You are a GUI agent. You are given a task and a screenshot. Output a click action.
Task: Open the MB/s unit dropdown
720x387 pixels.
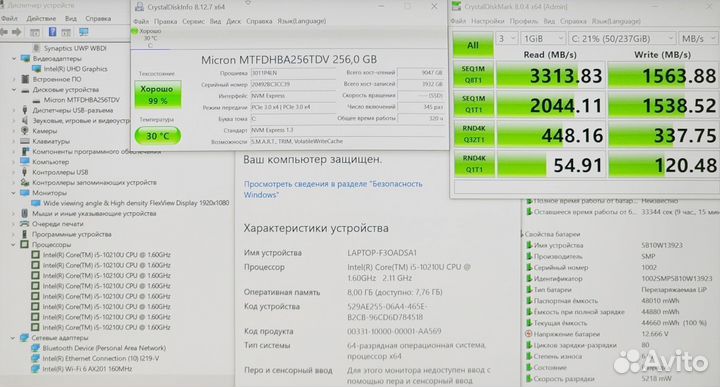(698, 39)
